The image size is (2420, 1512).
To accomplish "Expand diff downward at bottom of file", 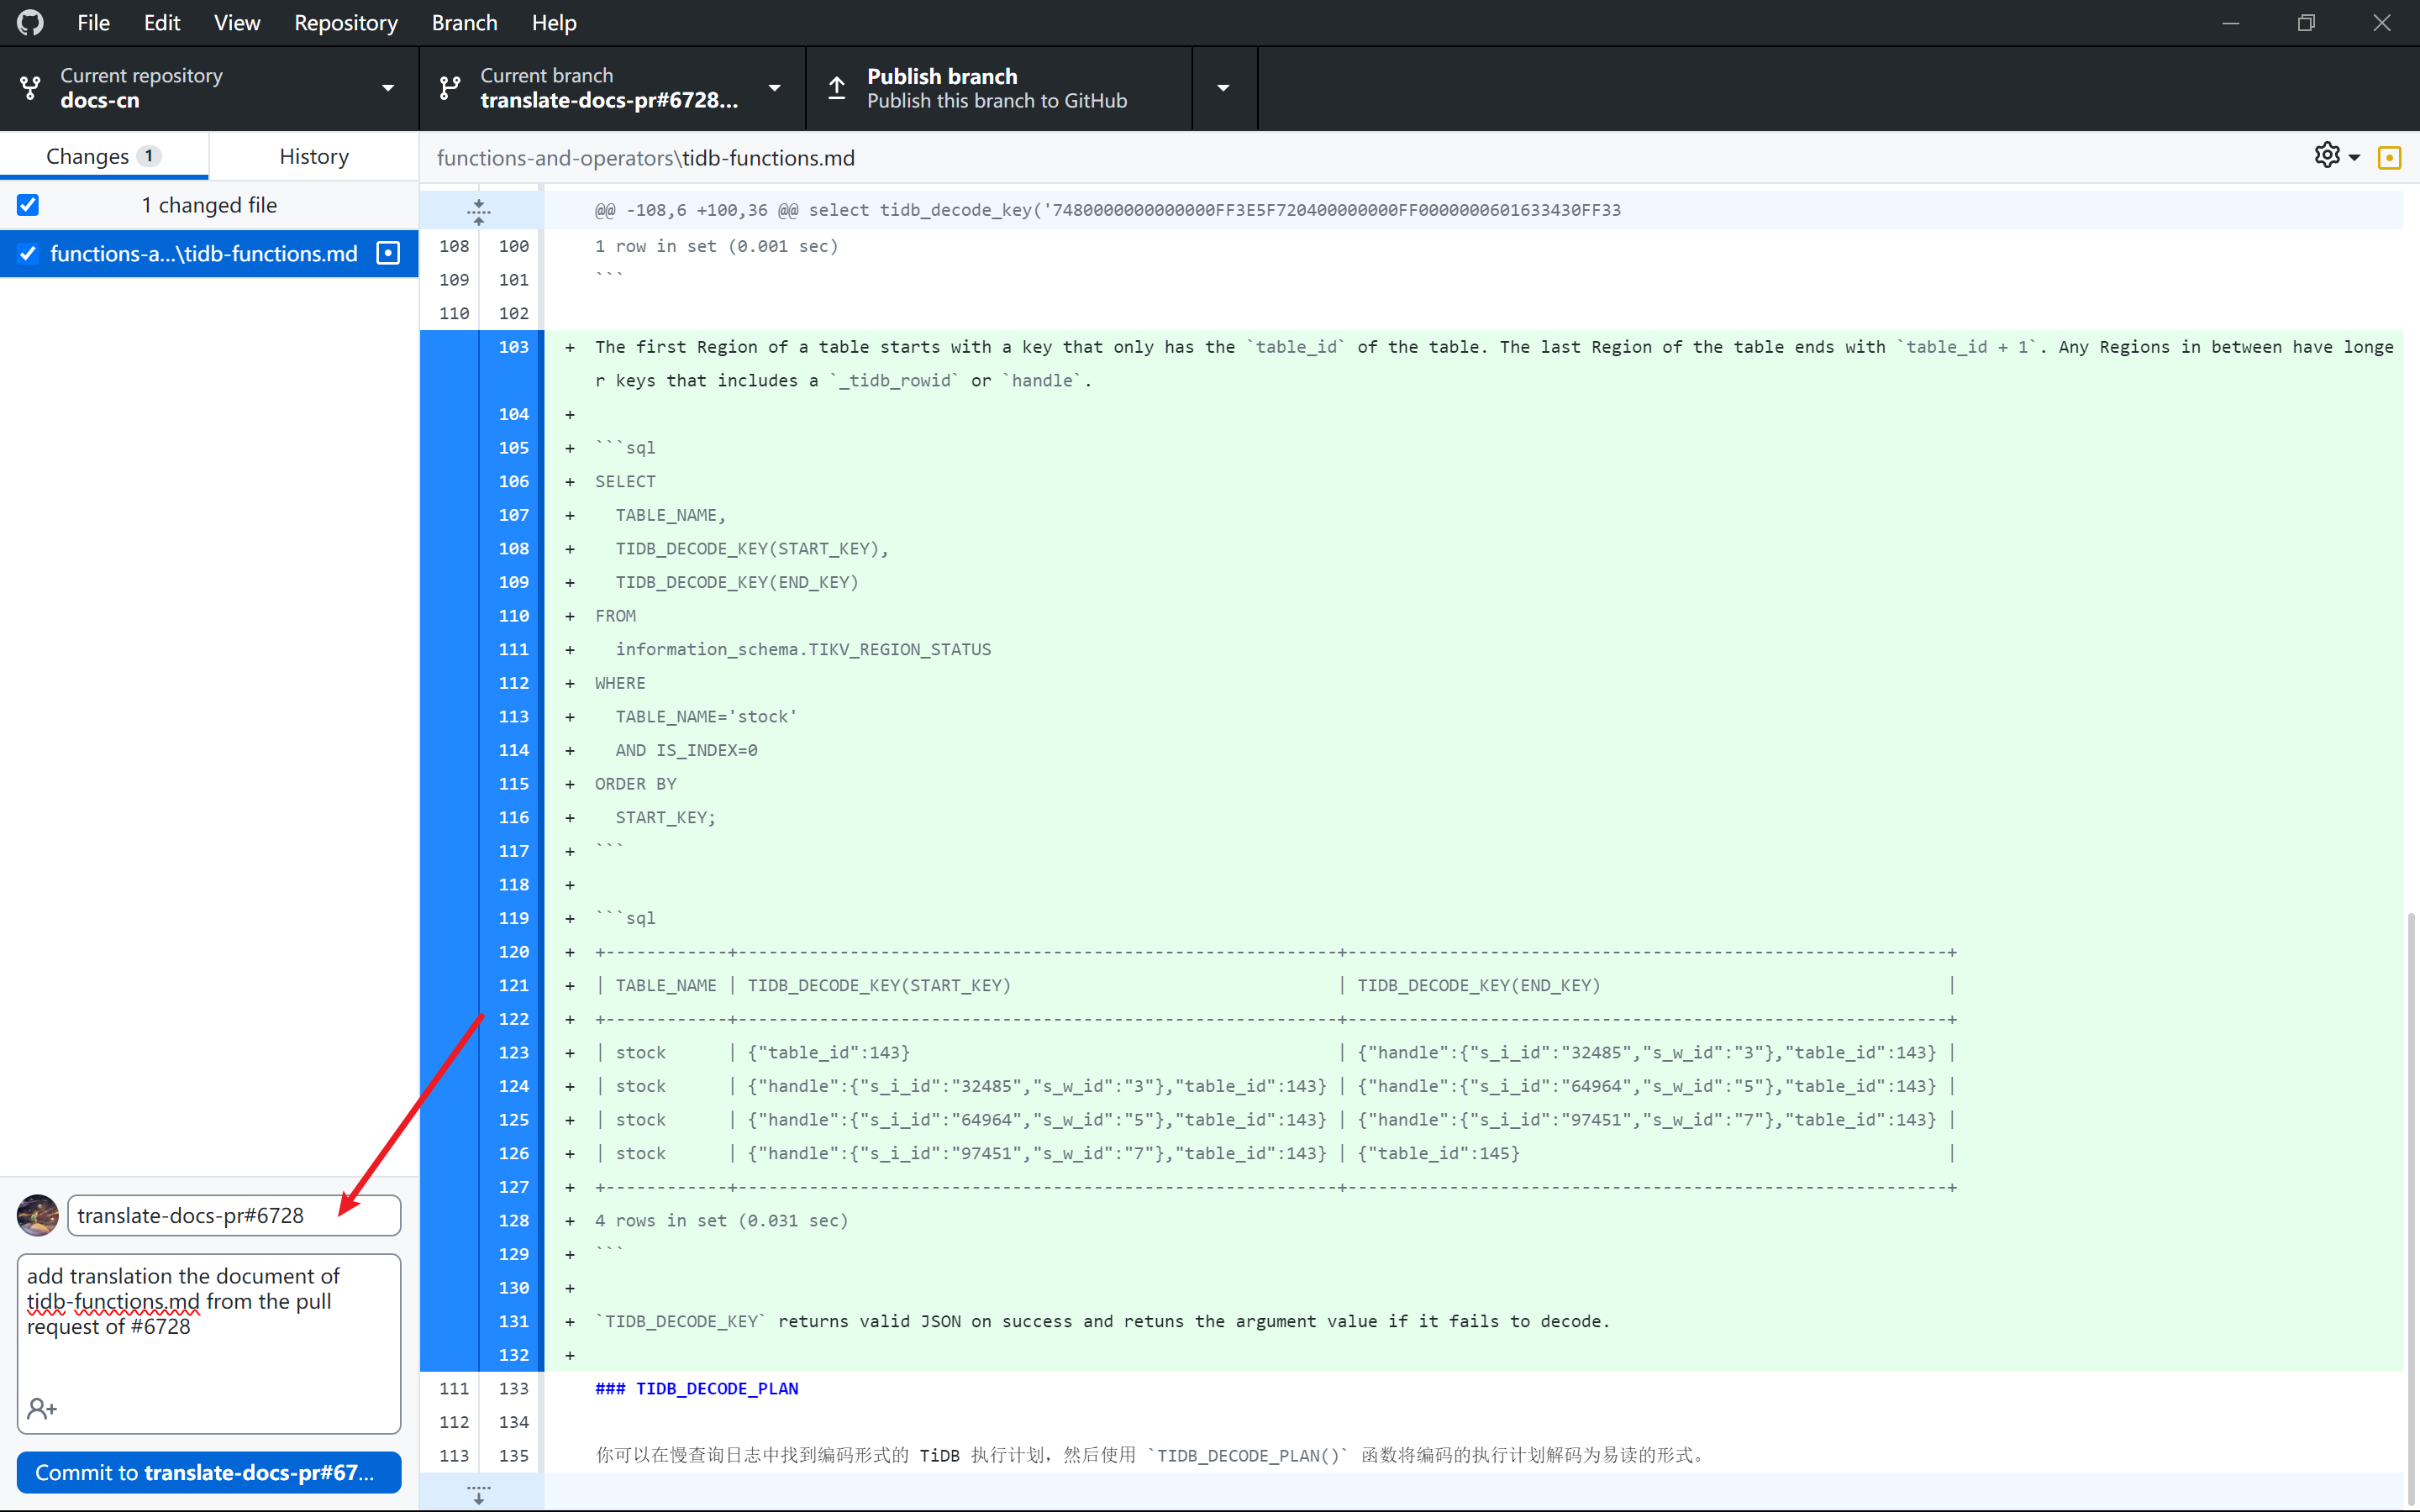I will [x=479, y=1494].
